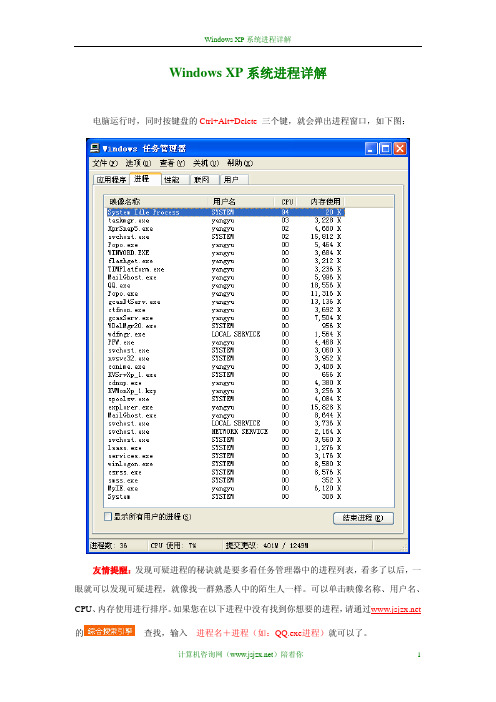The height and width of the screenshot is (702, 496).
Task: Select MailGhost.exe row using 5,996 K
Action: (x=225, y=277)
